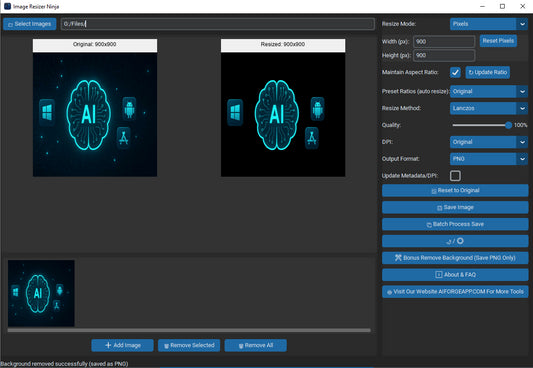This screenshot has width=533, height=368.
Task: Open the Resize Method Lanczos dropdown
Action: (488, 108)
